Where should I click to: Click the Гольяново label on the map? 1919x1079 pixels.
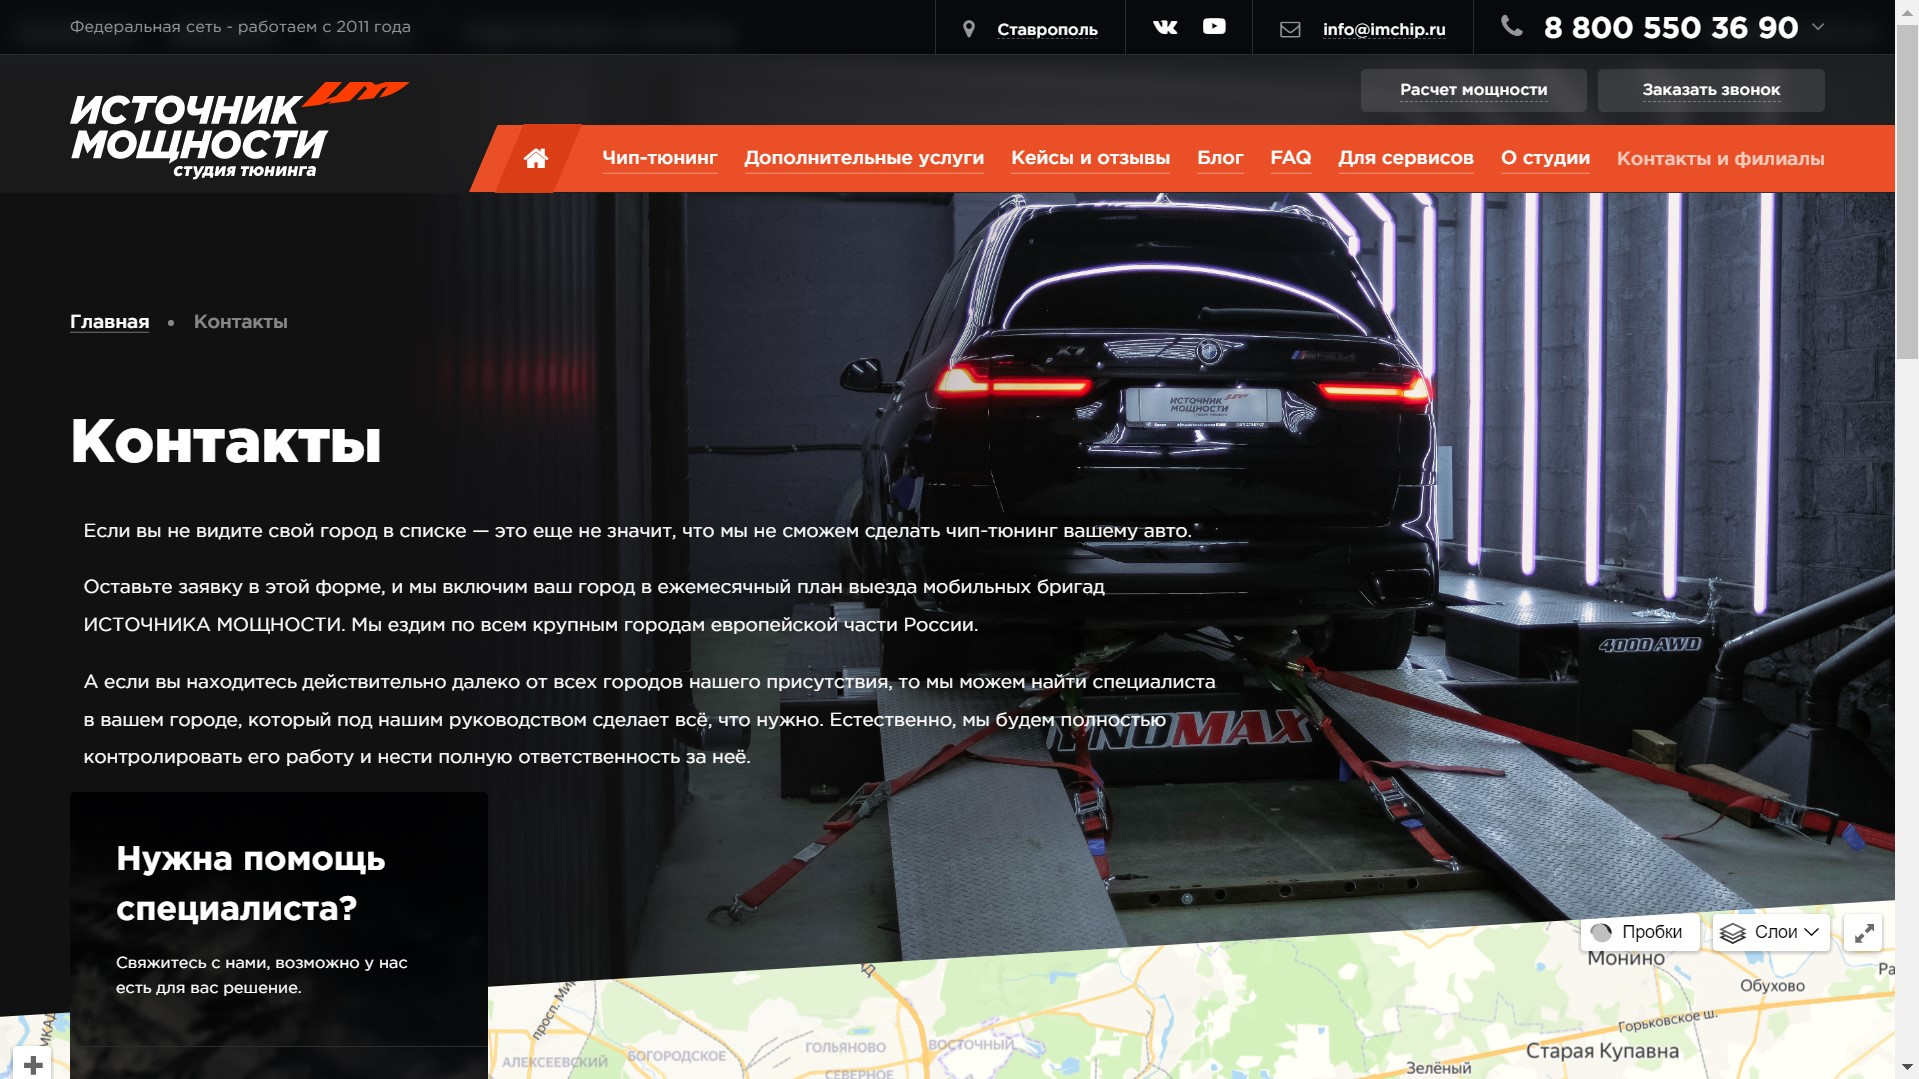(845, 1048)
